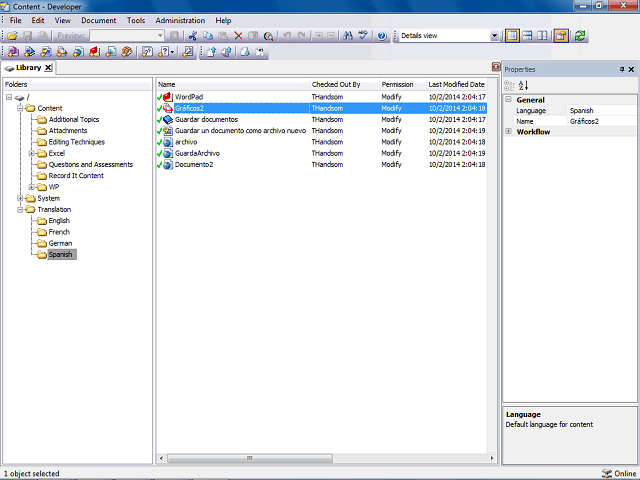The image size is (640, 480).
Task: Create a new module with the purple icon
Action: (x=13, y=52)
